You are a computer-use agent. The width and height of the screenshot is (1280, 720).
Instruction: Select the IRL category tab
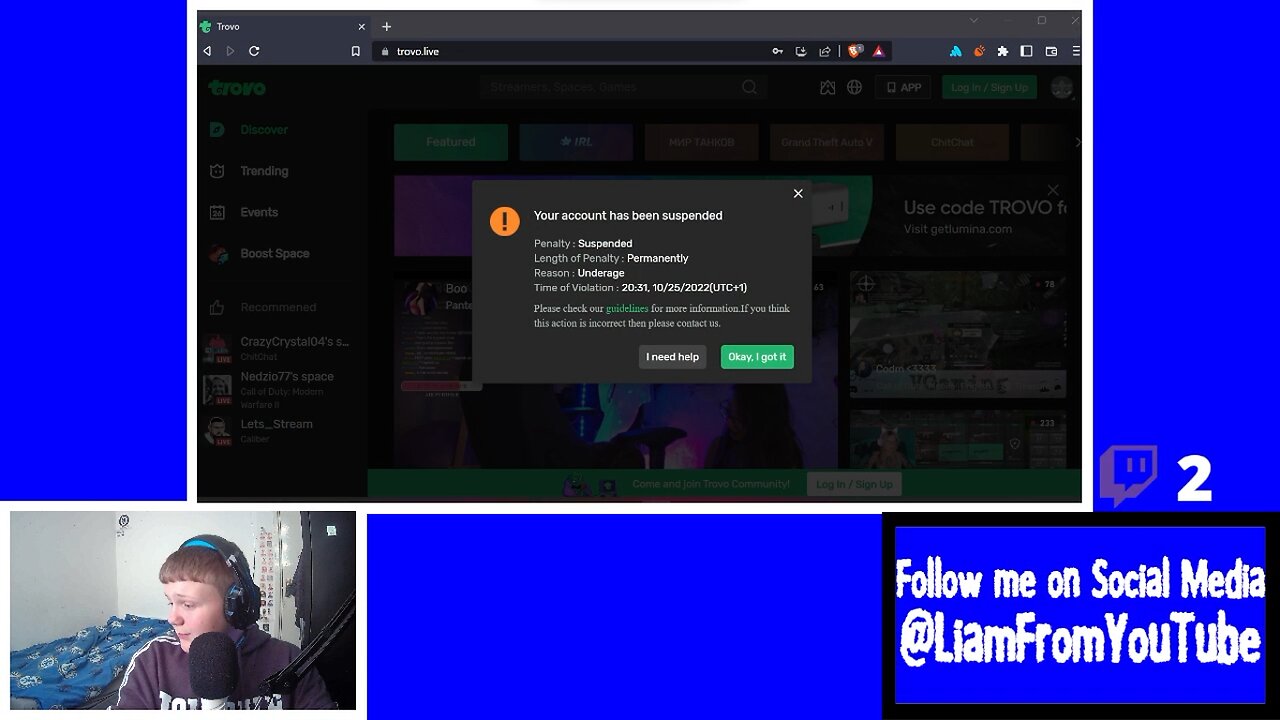(x=576, y=142)
